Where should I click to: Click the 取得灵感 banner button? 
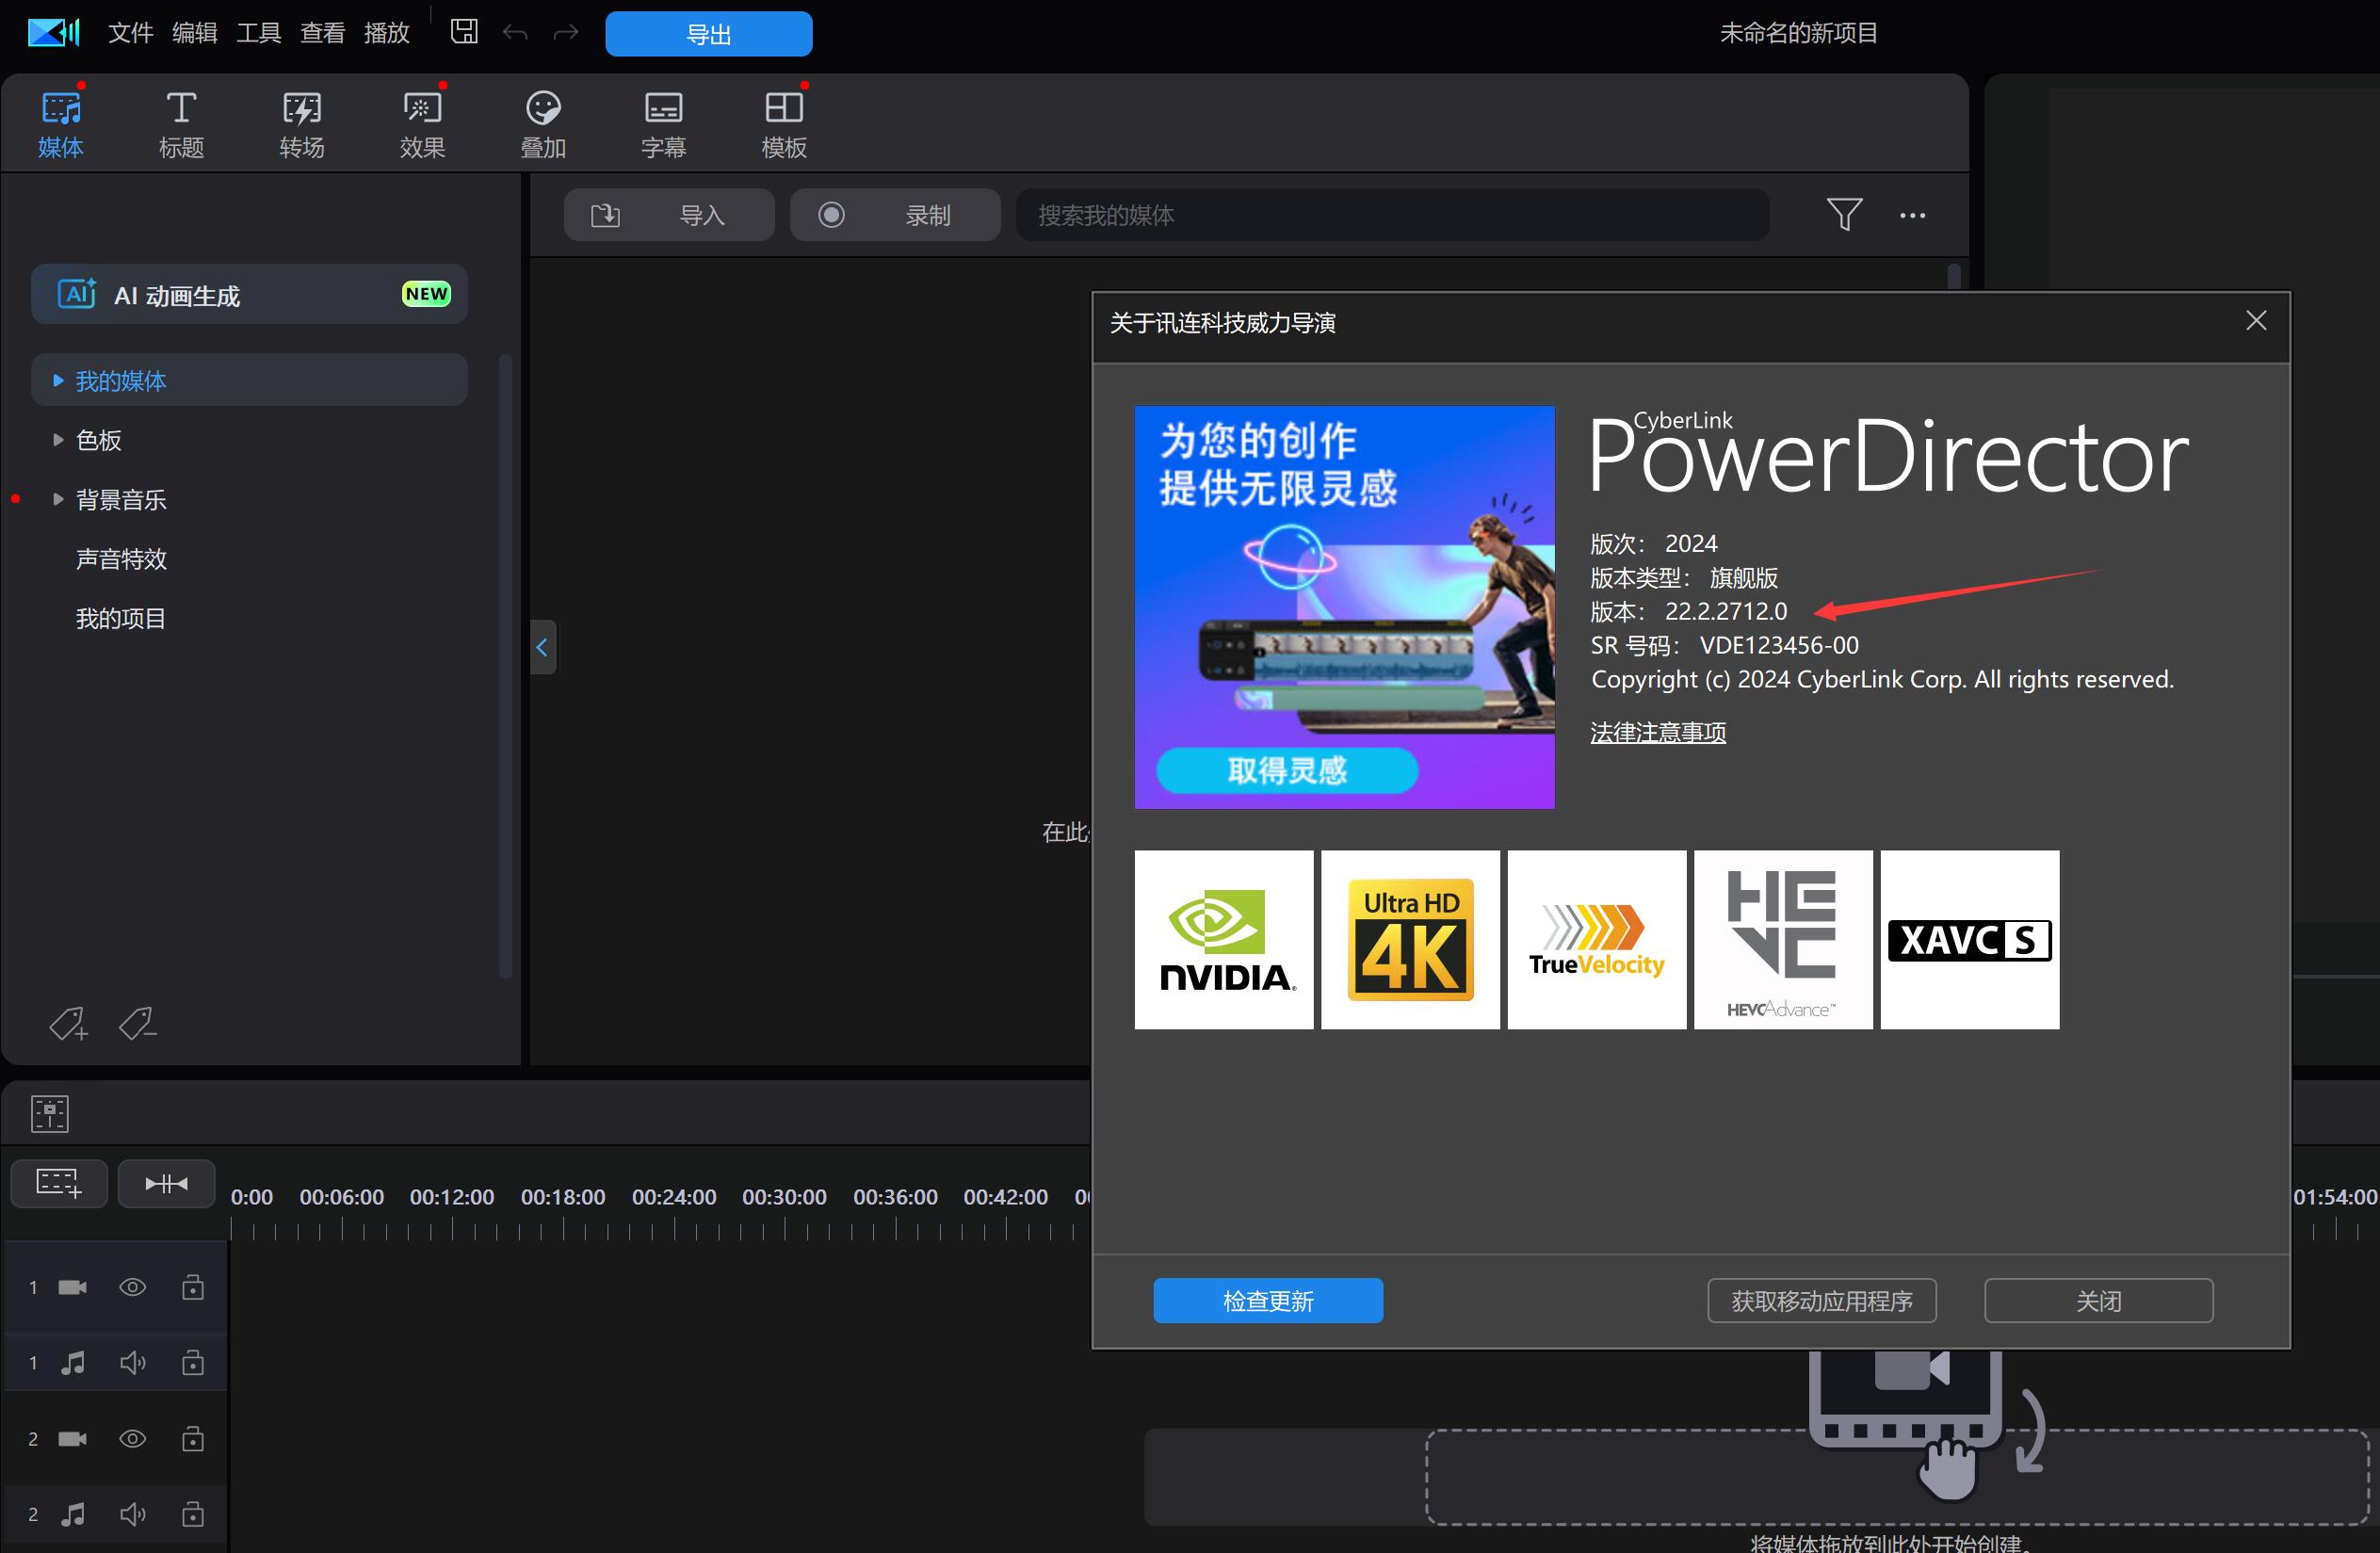tap(1287, 770)
